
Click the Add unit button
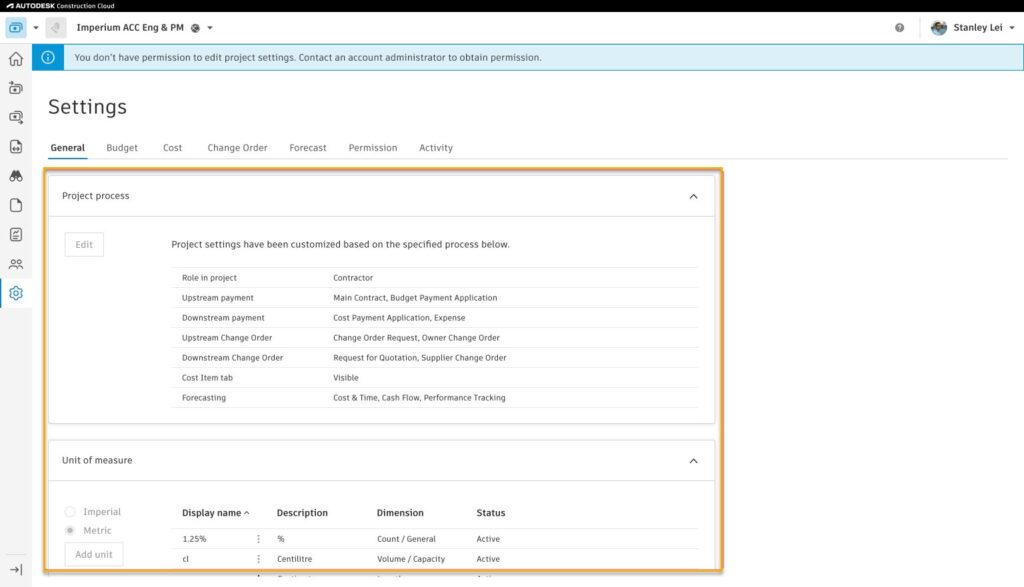(93, 554)
